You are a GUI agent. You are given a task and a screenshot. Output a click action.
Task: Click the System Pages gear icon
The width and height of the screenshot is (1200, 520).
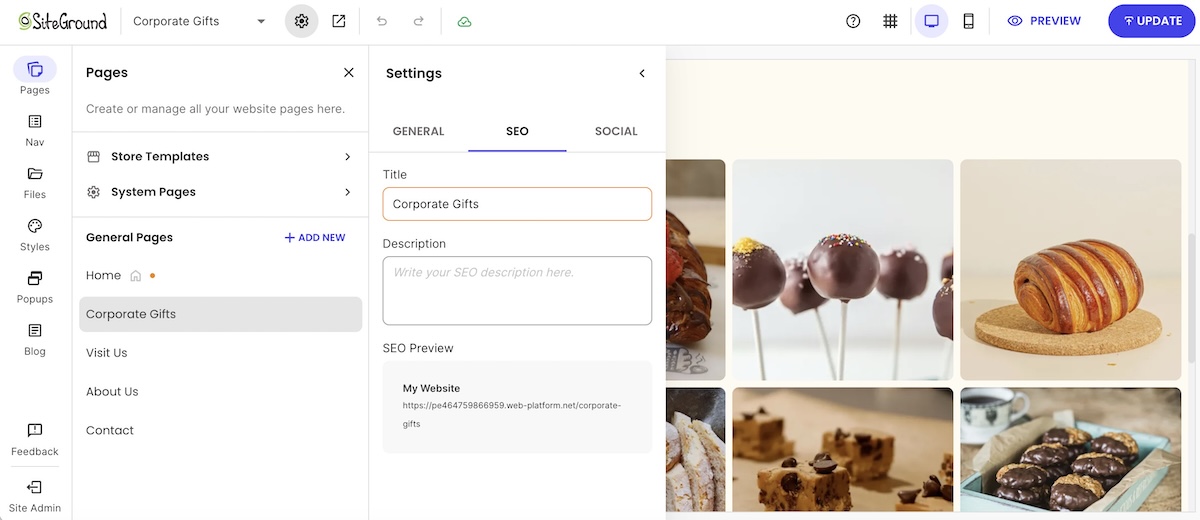point(94,192)
